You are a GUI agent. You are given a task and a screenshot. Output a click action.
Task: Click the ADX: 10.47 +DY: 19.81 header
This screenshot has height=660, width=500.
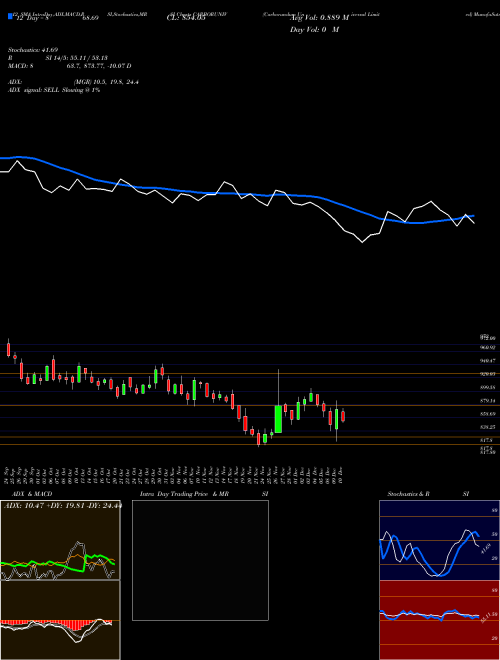62,506
